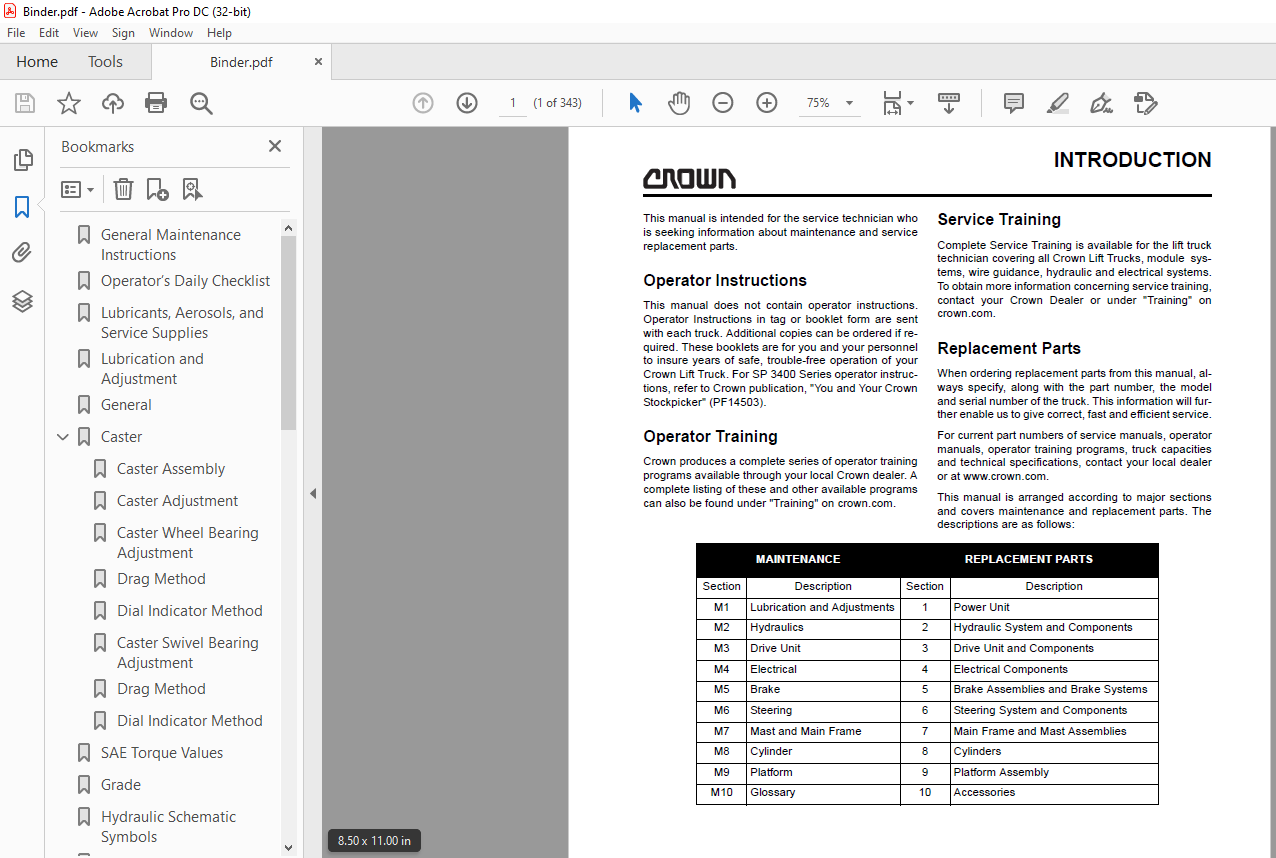Activate the Hand pan tool
The image size is (1276, 858).
[x=679, y=103]
